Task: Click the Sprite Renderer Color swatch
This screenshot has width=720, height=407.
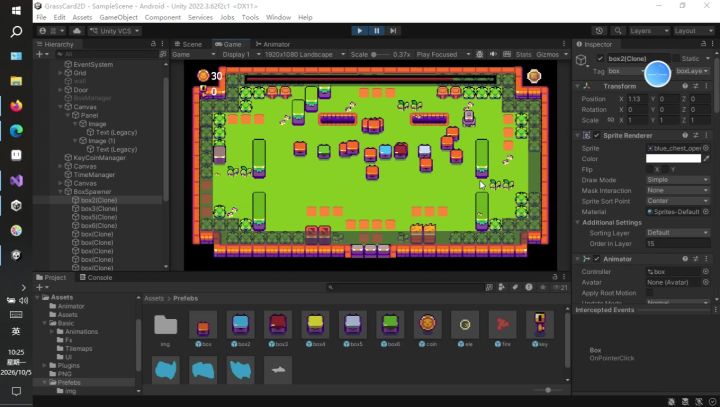Action: [x=673, y=158]
